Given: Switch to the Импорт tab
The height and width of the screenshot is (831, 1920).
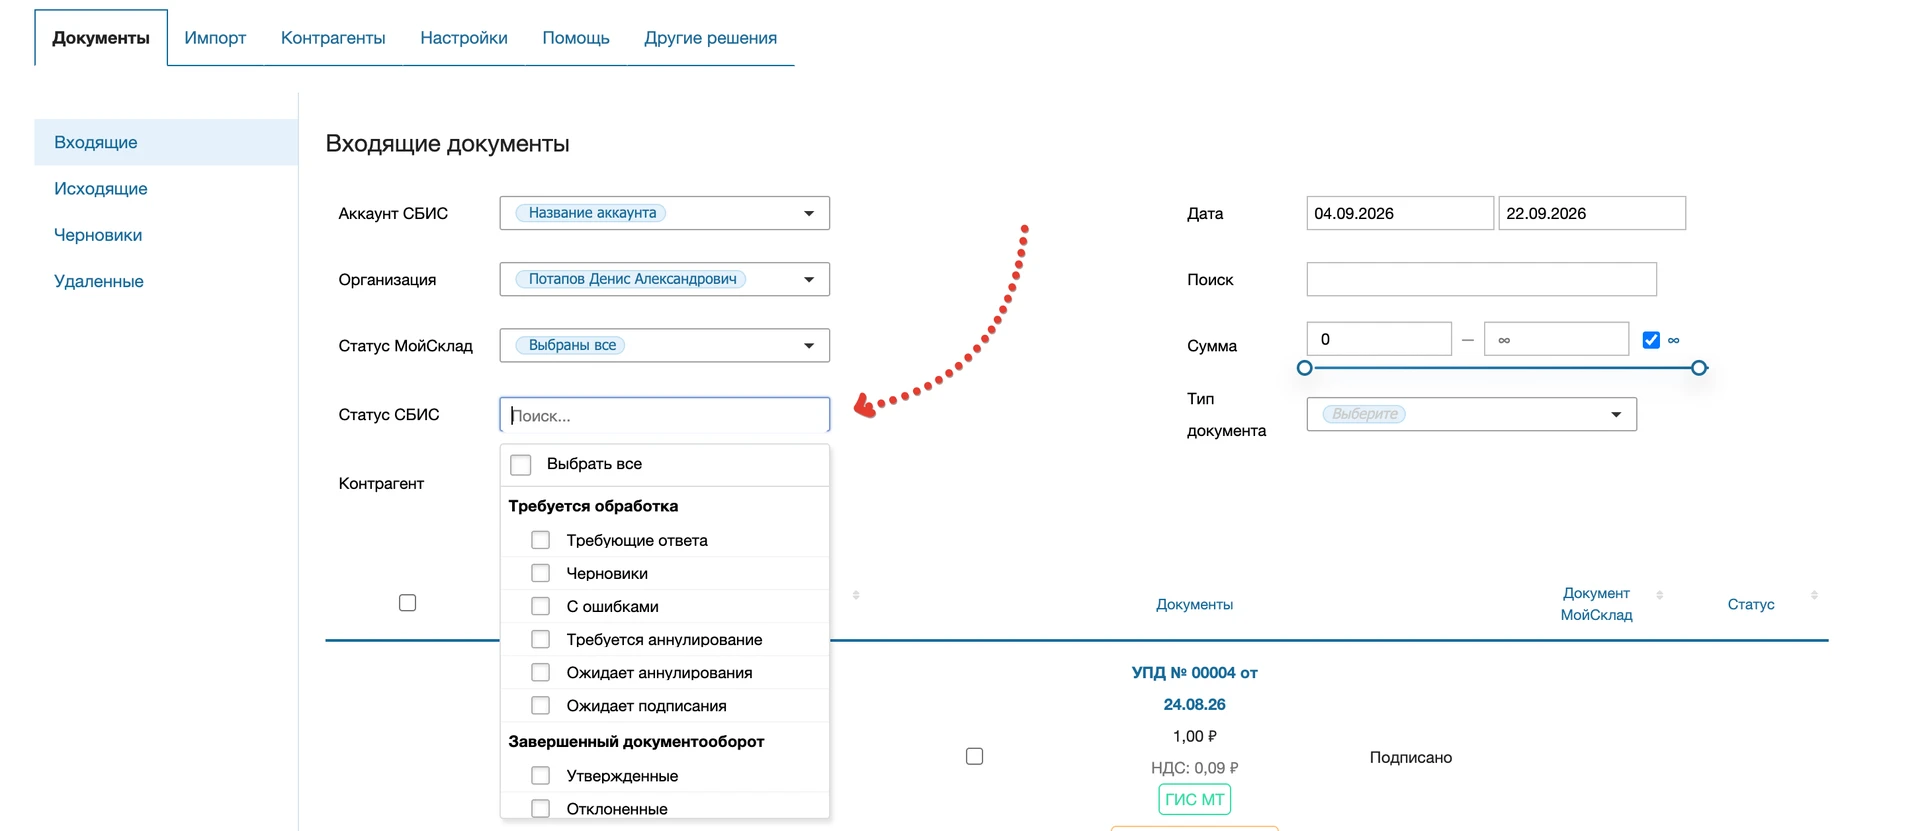Looking at the screenshot, I should point(215,38).
